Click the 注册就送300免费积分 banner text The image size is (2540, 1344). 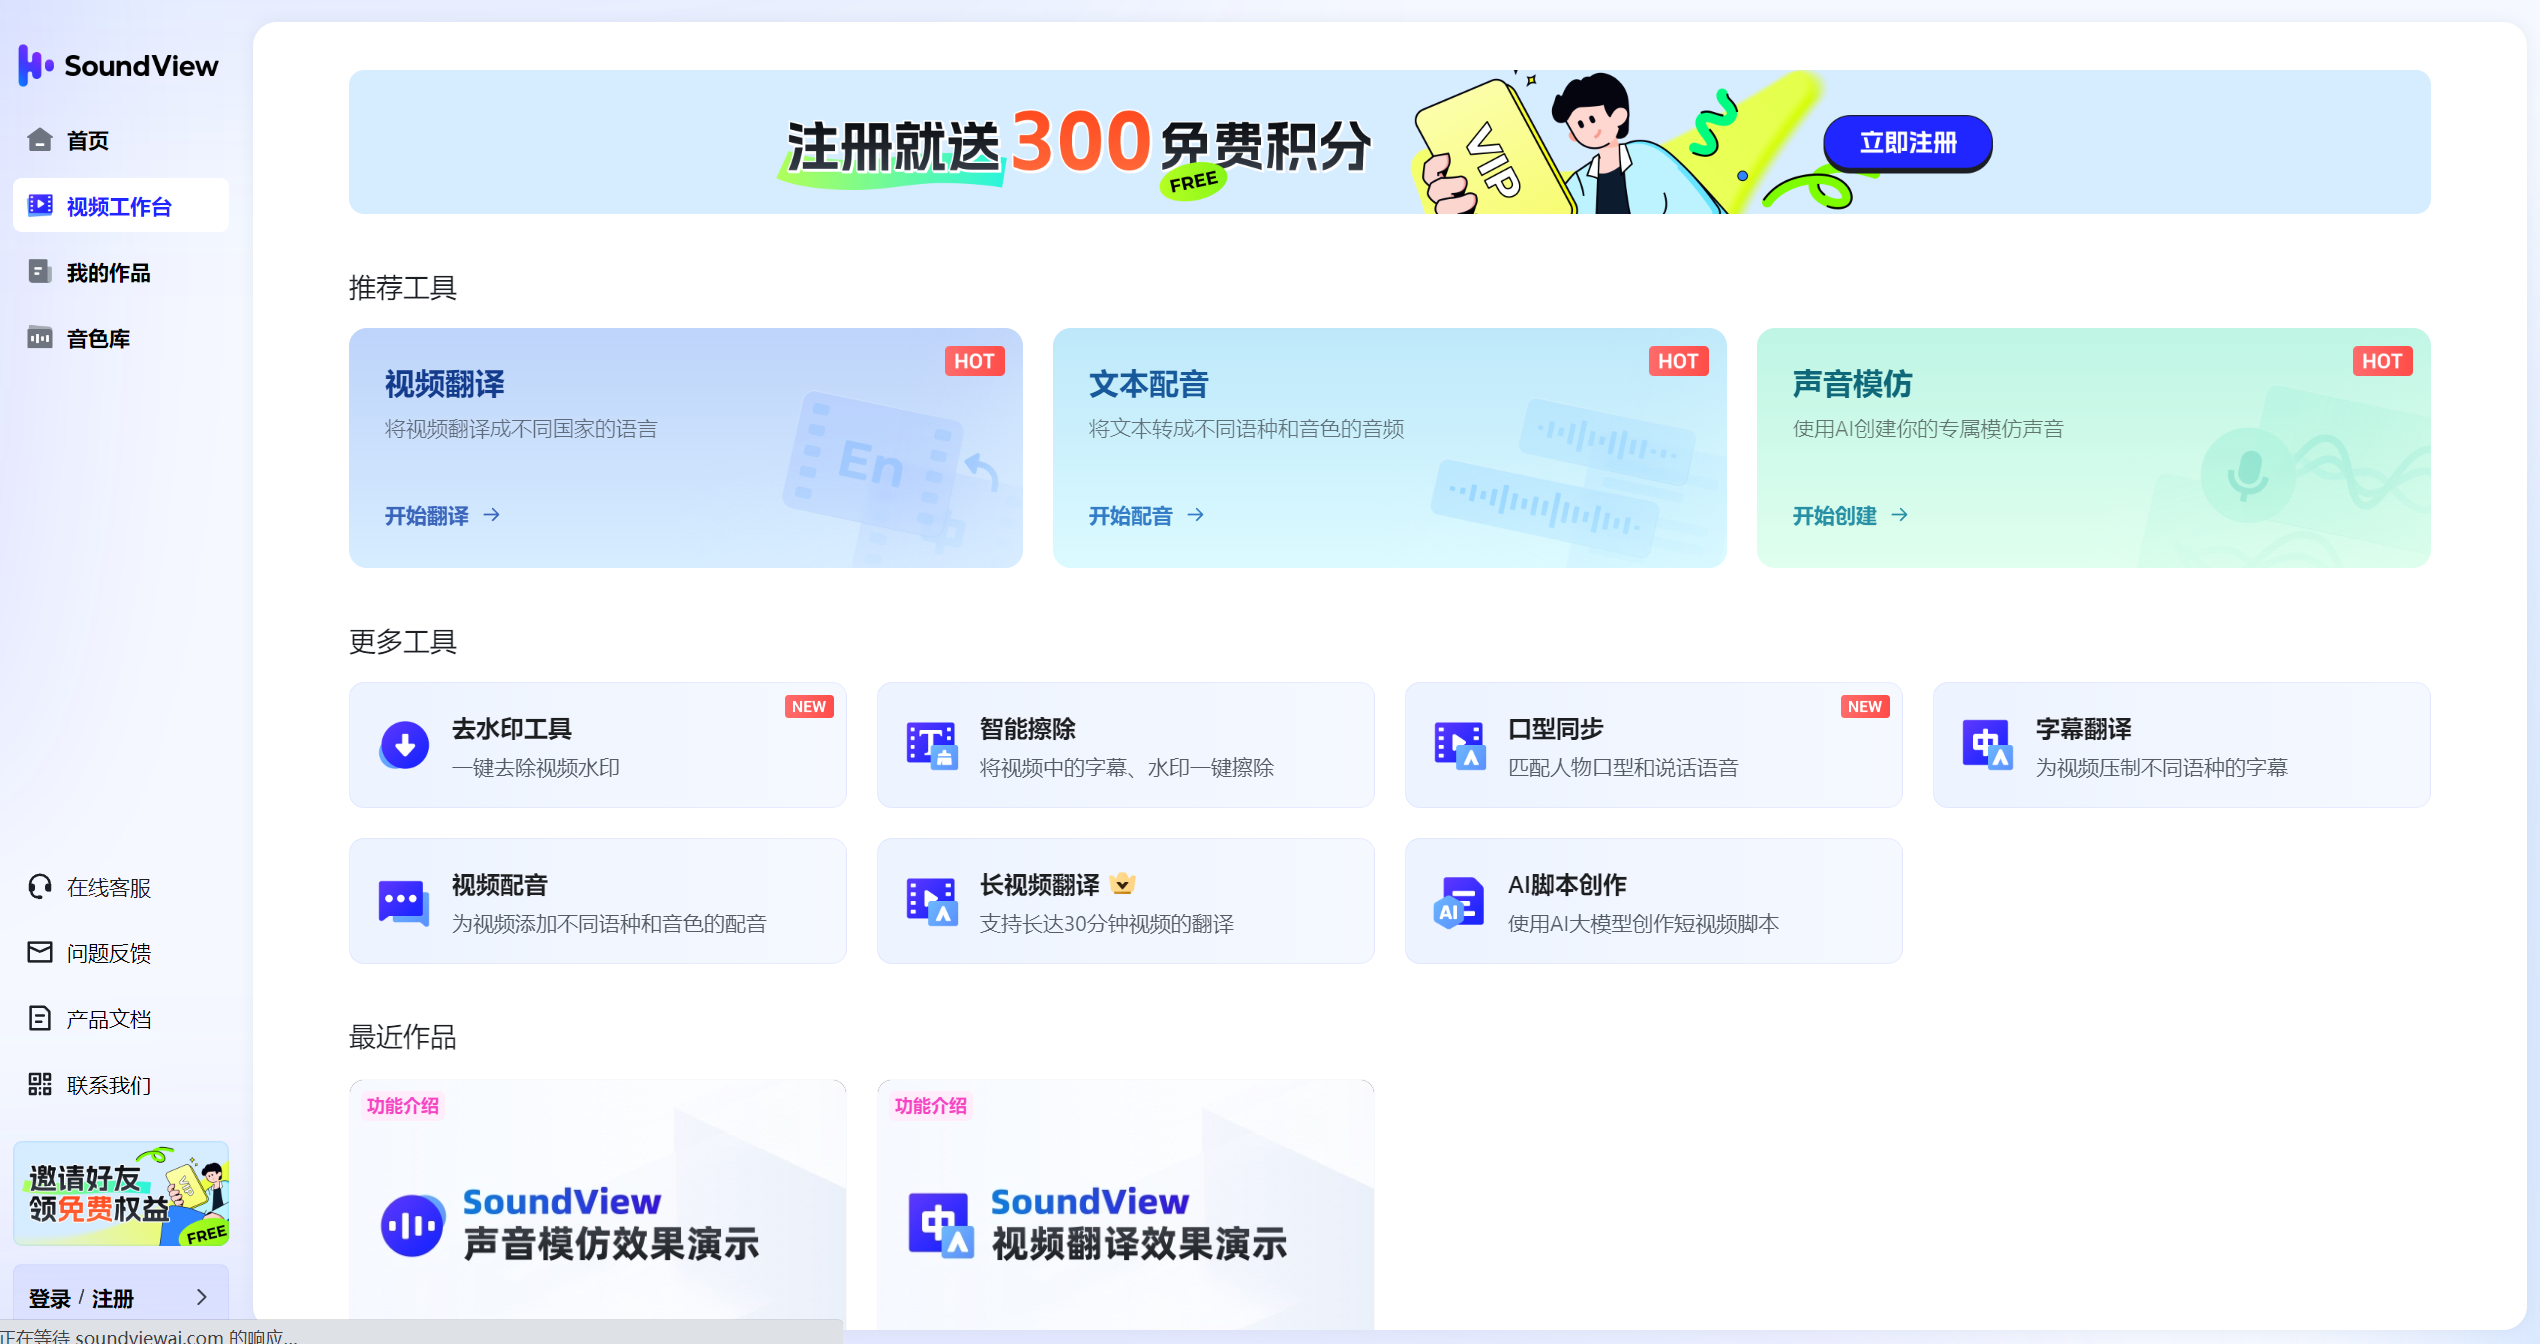[x=1078, y=147]
